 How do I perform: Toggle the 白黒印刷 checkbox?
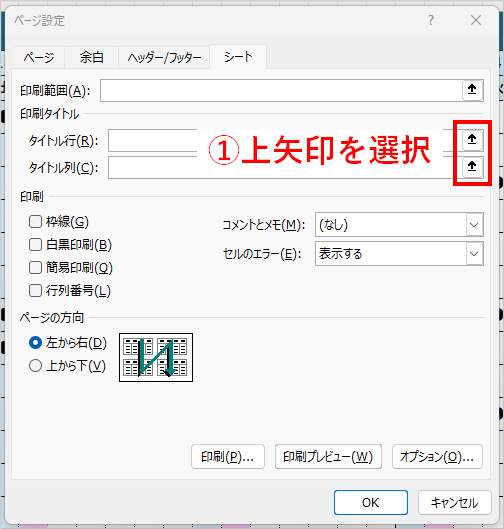pos(35,245)
